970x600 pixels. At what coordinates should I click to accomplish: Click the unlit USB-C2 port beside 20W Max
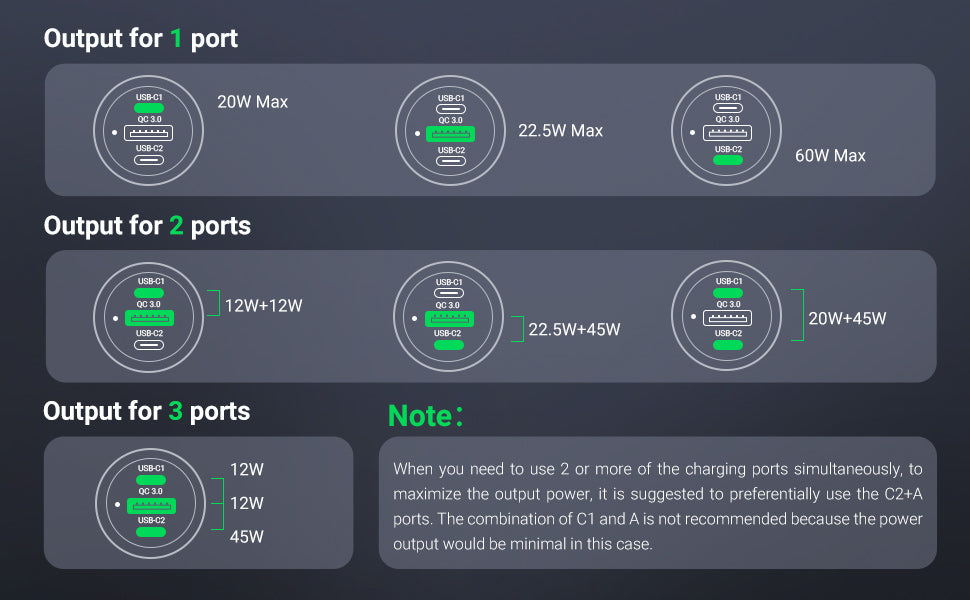[149, 160]
